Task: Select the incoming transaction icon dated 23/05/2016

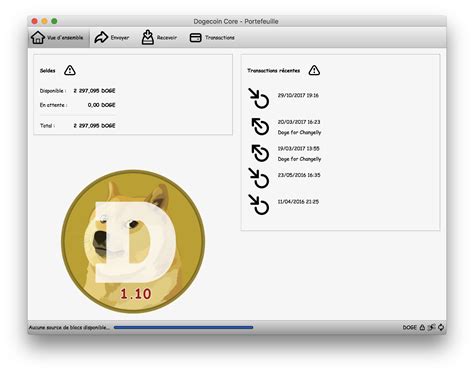Action: point(259,178)
